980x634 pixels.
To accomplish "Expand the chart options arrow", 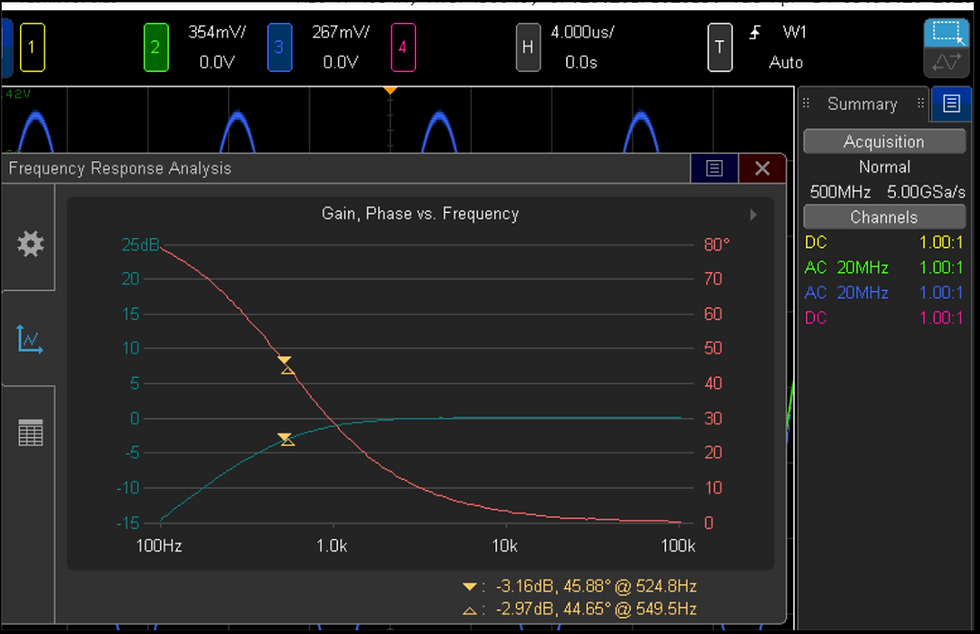I will [x=753, y=214].
